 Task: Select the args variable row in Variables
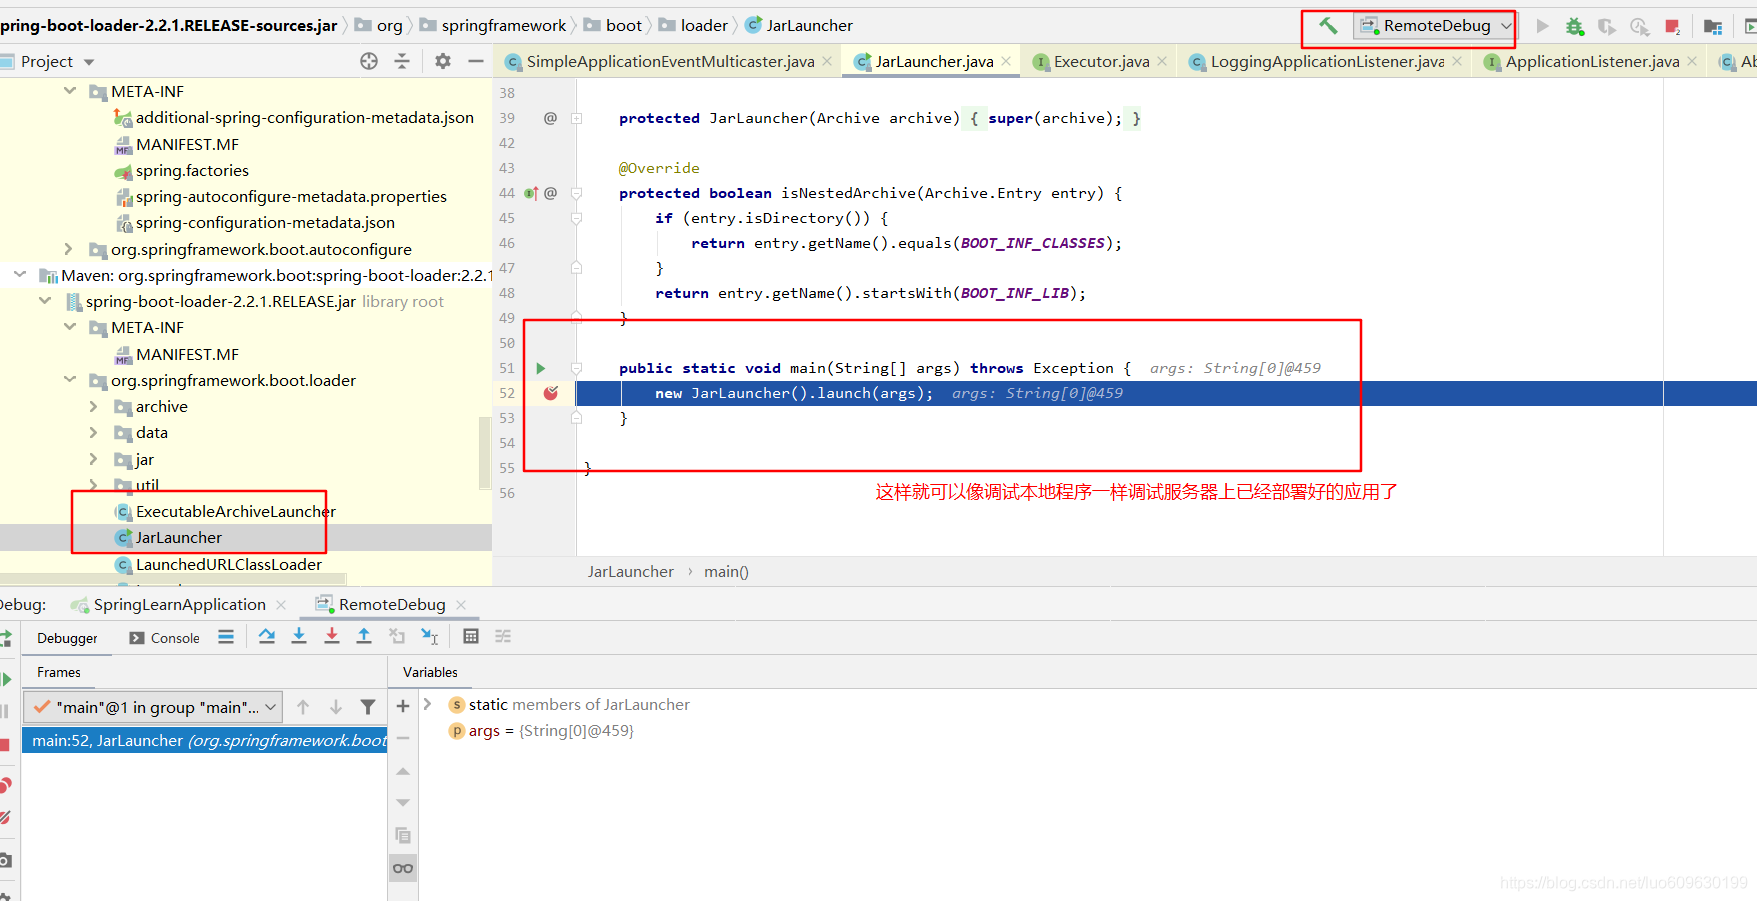point(541,731)
